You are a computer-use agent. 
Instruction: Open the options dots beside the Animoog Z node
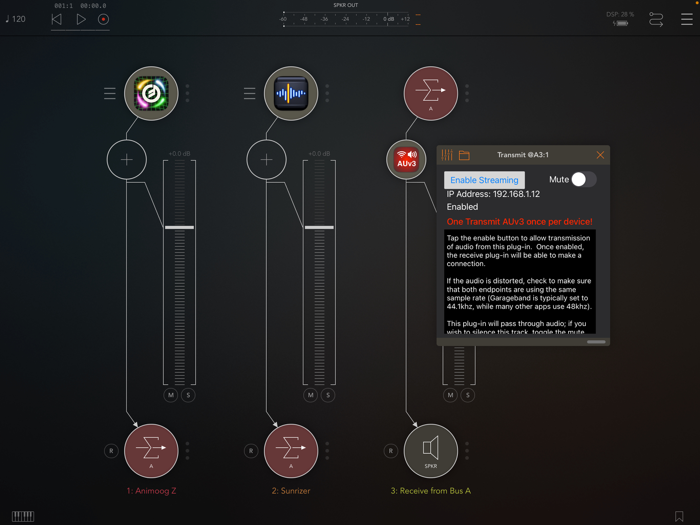pos(188,93)
